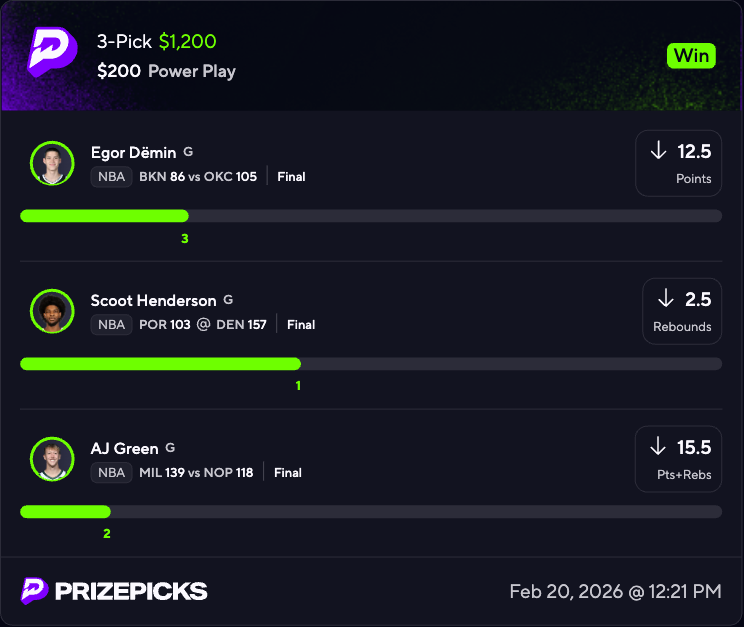Click the NBA tag for POR @ DEN
The height and width of the screenshot is (627, 744).
(x=111, y=325)
